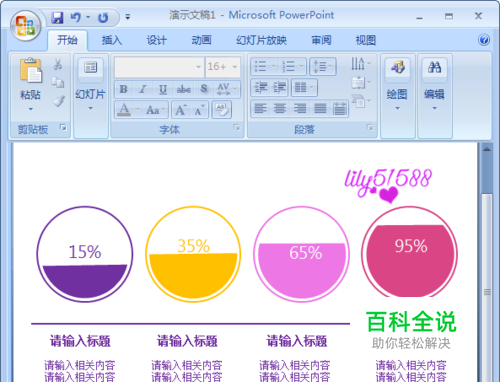
Task: Activate the Format Painter brush
Action: [x=59, y=101]
